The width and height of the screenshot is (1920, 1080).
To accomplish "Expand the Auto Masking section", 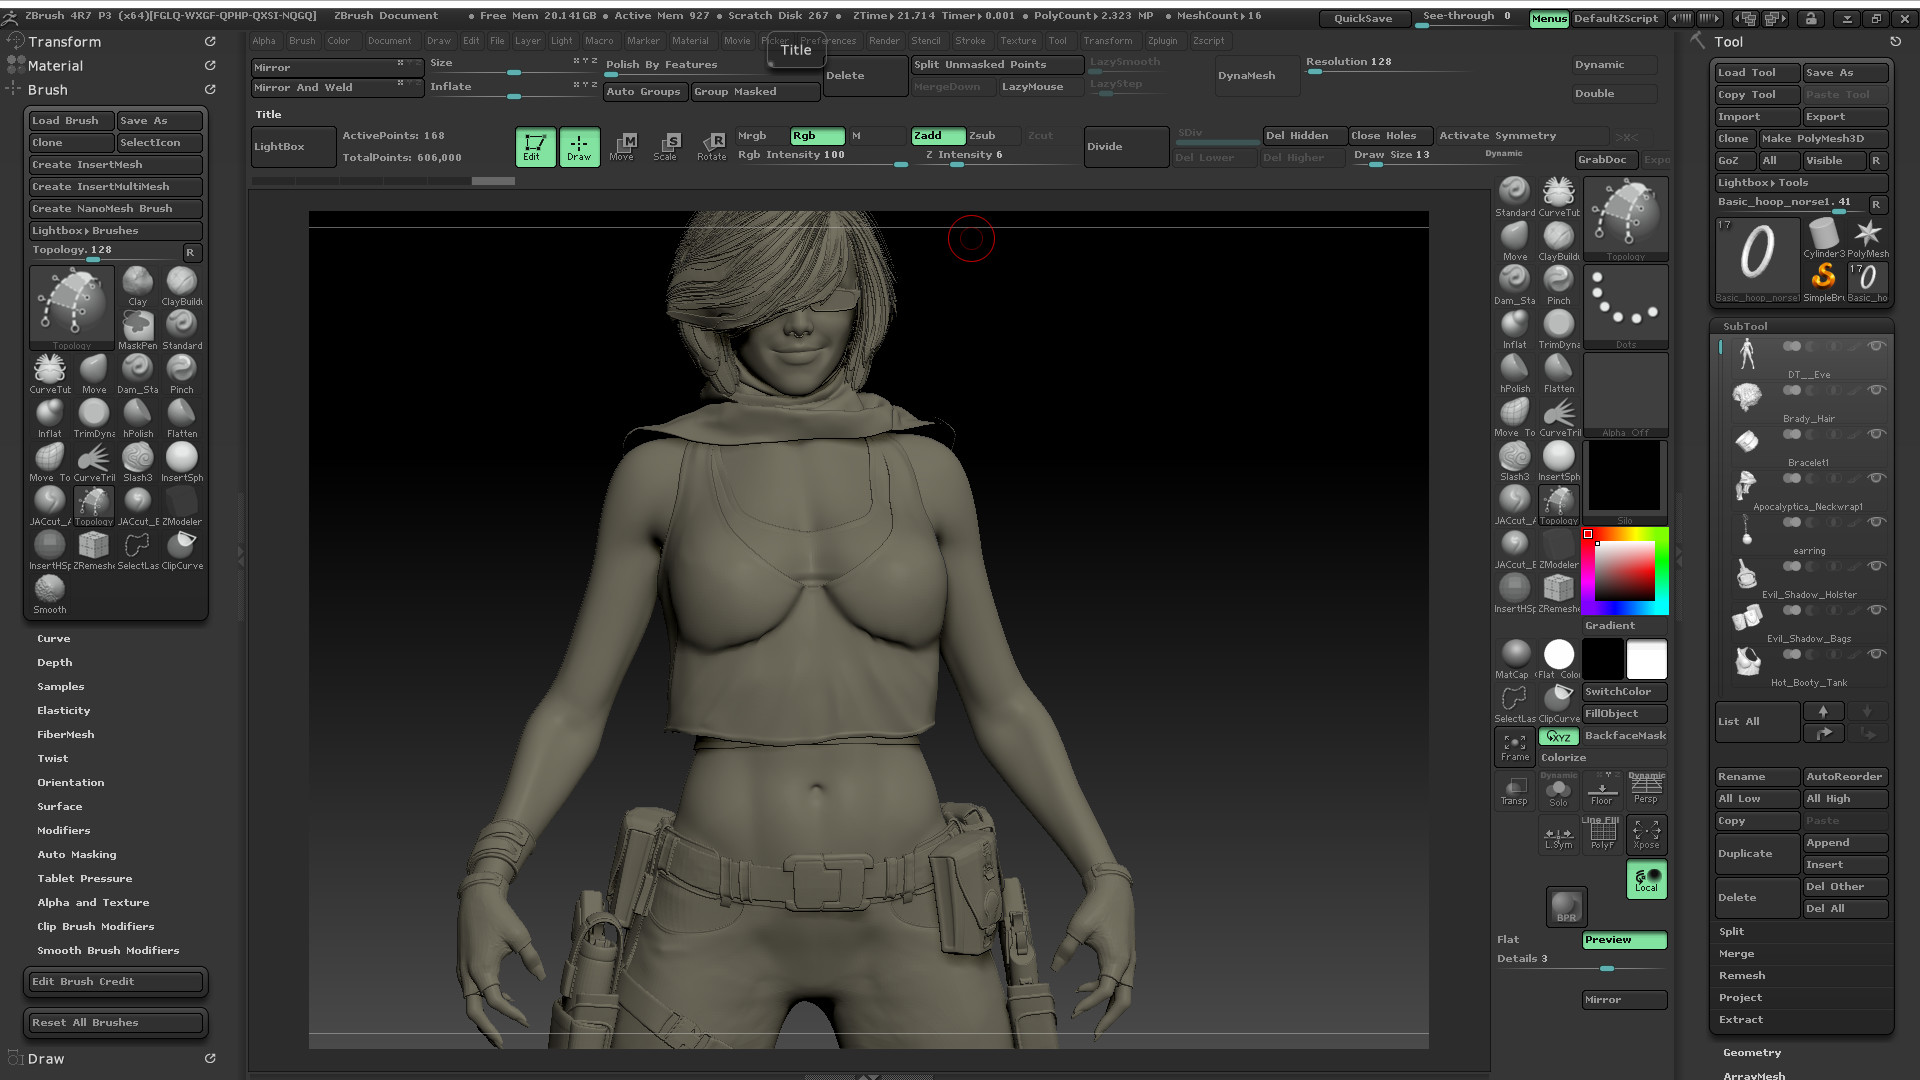I will coord(77,855).
